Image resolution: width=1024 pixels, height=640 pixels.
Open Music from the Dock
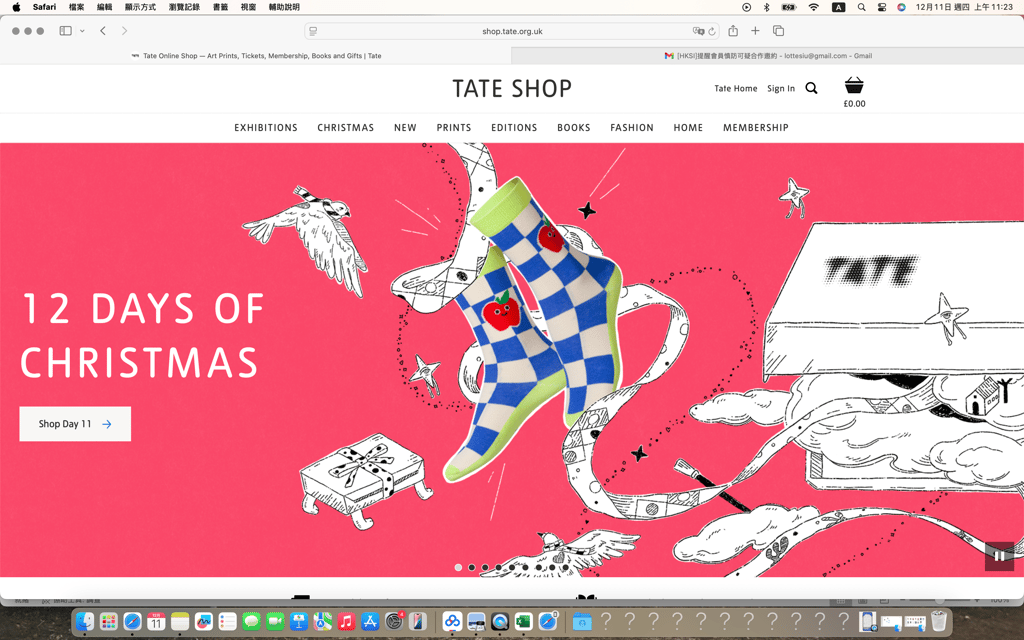click(x=346, y=621)
